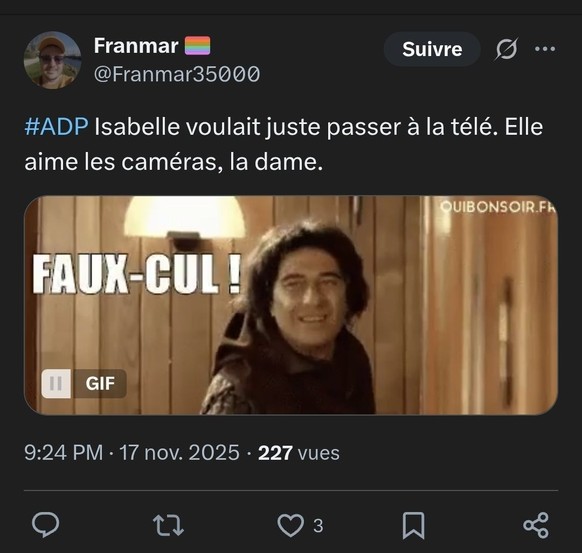Screen dimensions: 582x553
Task: Open the three-dot more options menu
Action: [x=545, y=49]
